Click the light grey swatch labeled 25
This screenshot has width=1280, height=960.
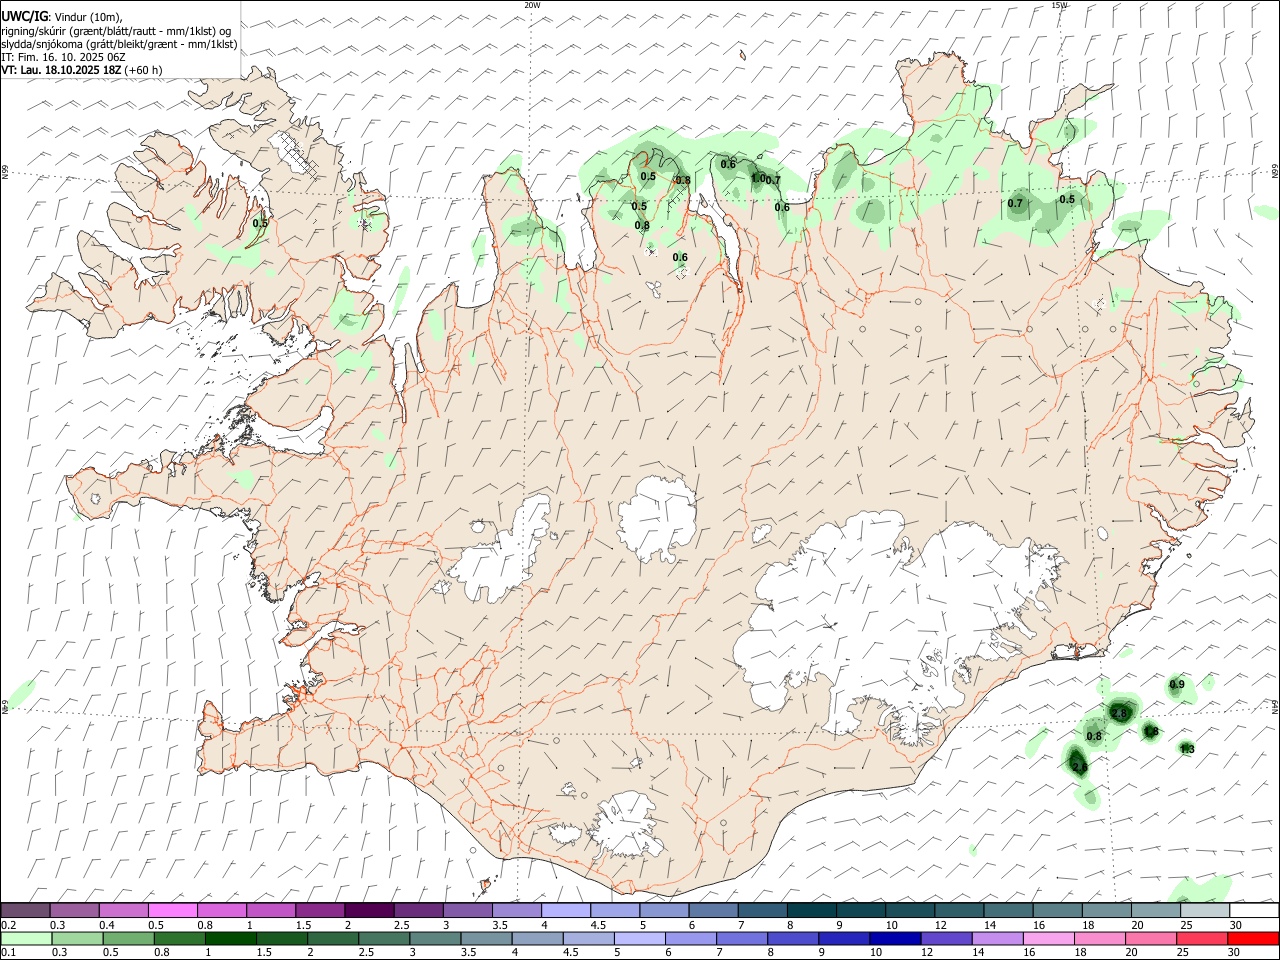tap(1205, 910)
